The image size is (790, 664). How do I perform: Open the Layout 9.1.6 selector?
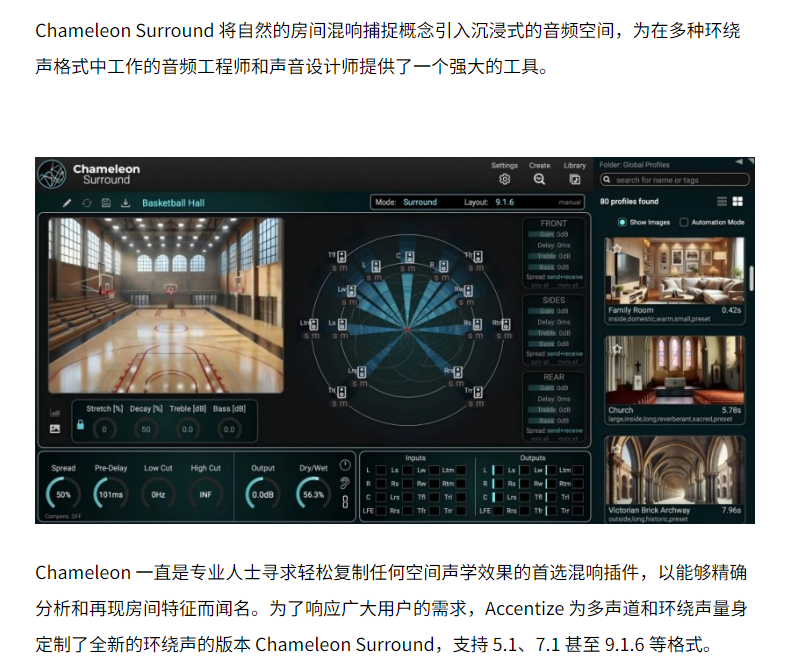(489, 202)
